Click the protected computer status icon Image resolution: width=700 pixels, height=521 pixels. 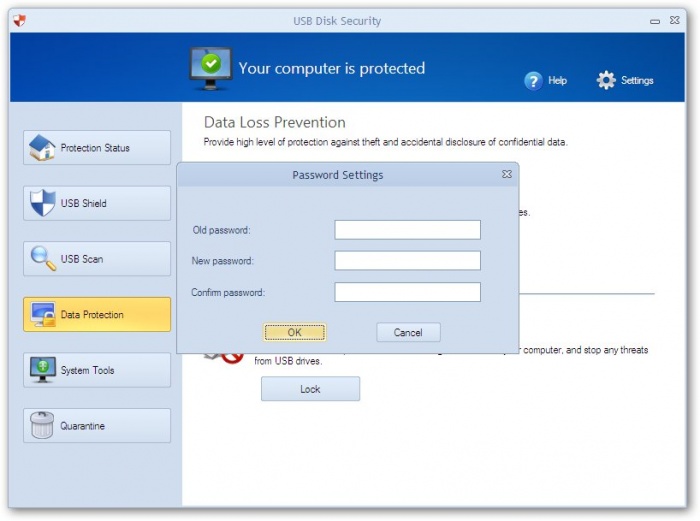tap(211, 69)
